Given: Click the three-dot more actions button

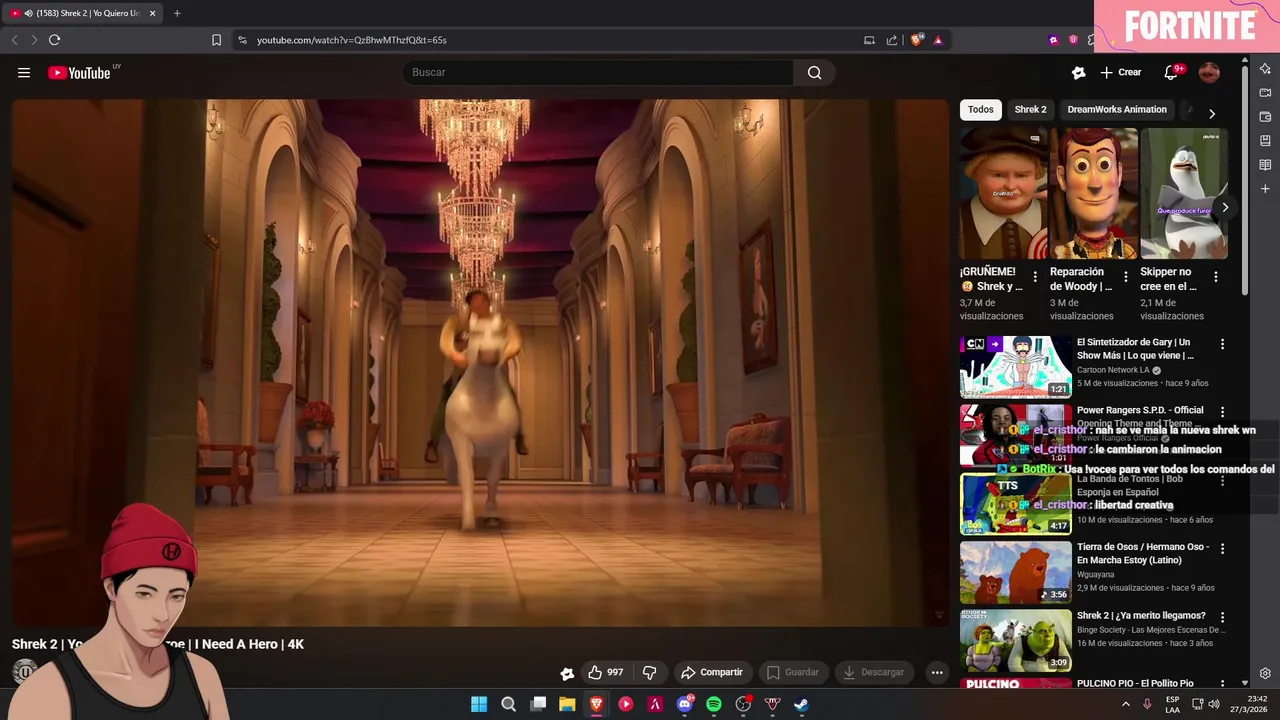Looking at the screenshot, I should point(937,672).
